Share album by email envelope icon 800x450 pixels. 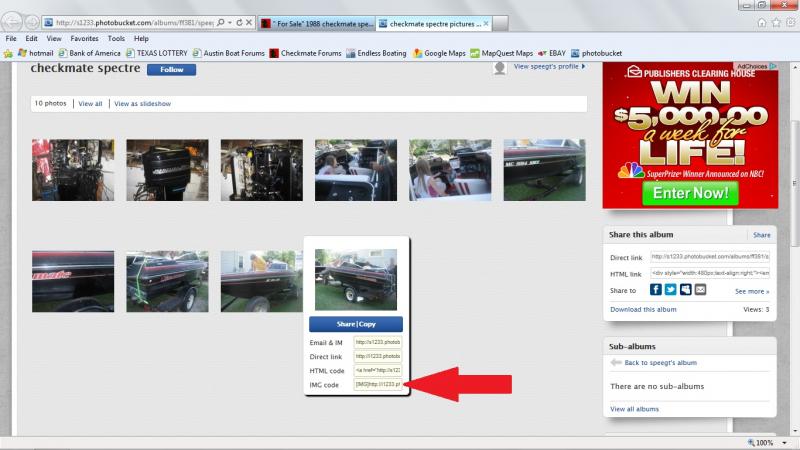tap(700, 290)
